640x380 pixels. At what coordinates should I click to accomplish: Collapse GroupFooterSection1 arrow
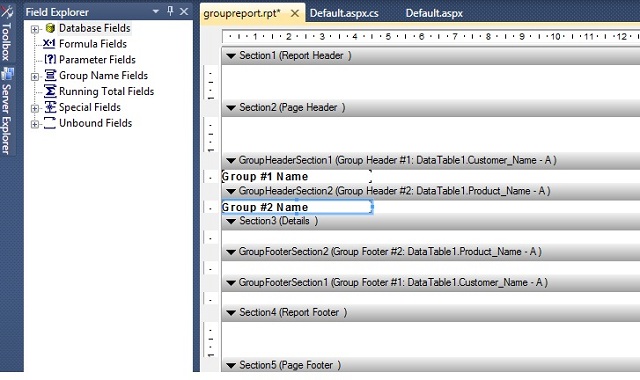tap(231, 282)
